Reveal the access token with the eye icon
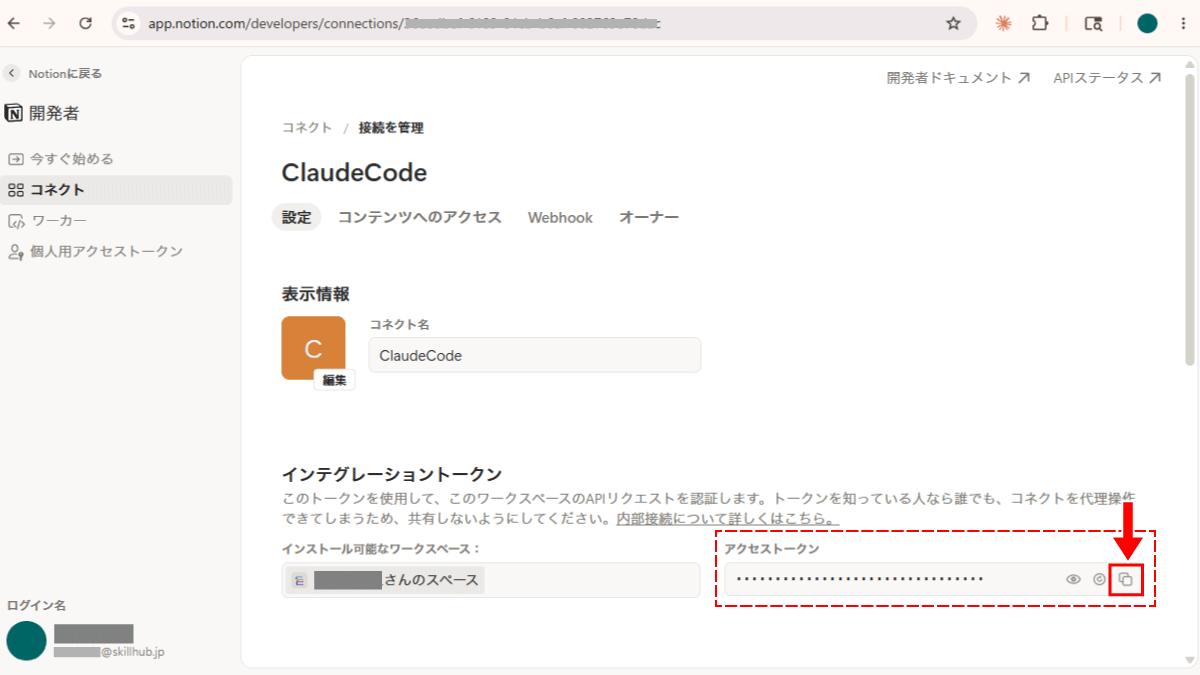This screenshot has height=675, width=1200. click(x=1074, y=579)
